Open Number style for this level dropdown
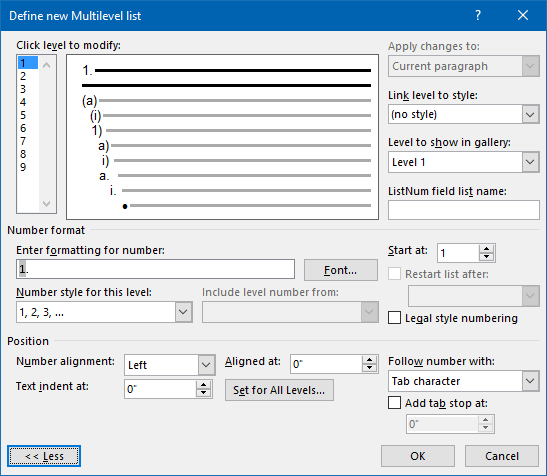 tap(183, 312)
